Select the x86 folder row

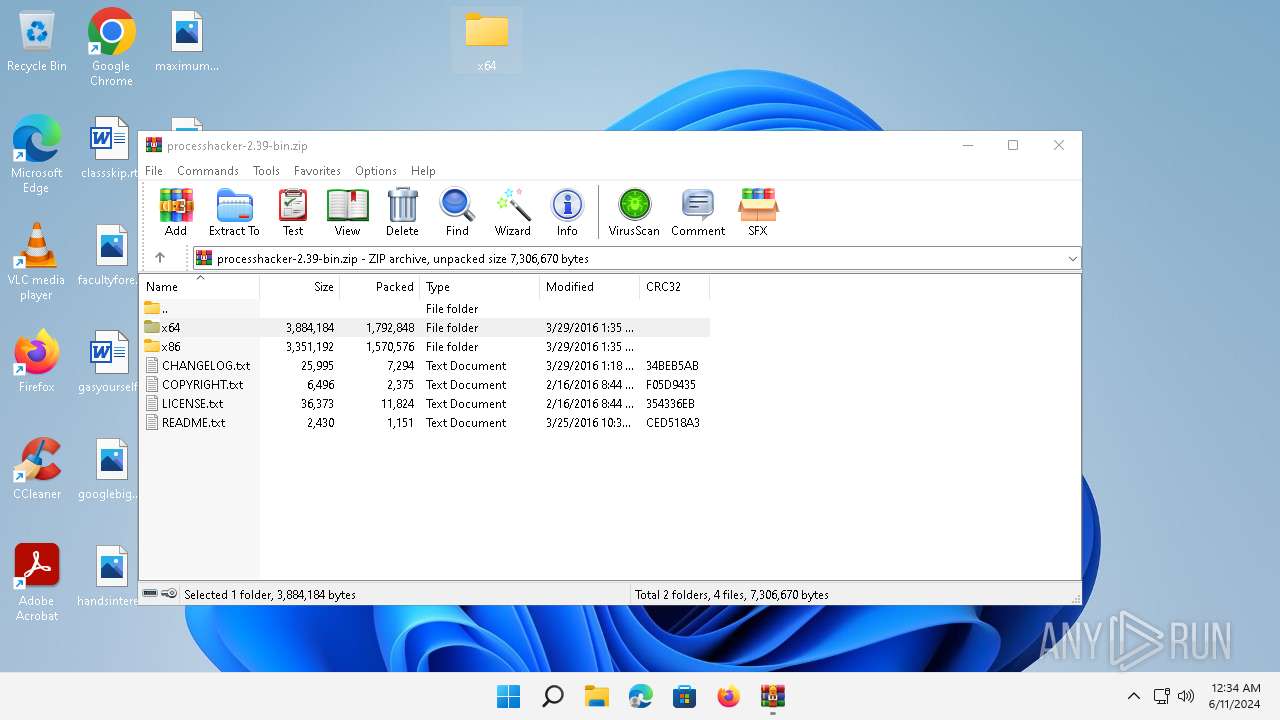pos(425,347)
